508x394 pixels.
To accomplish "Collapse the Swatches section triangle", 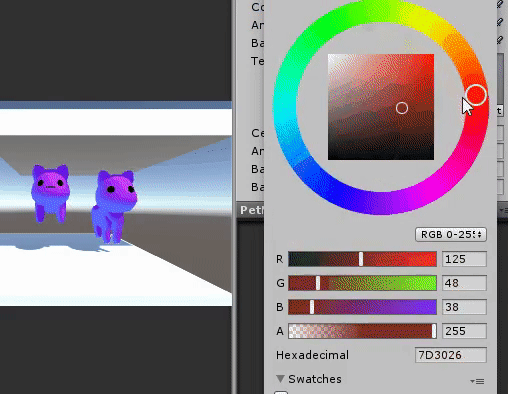I will pos(280,379).
